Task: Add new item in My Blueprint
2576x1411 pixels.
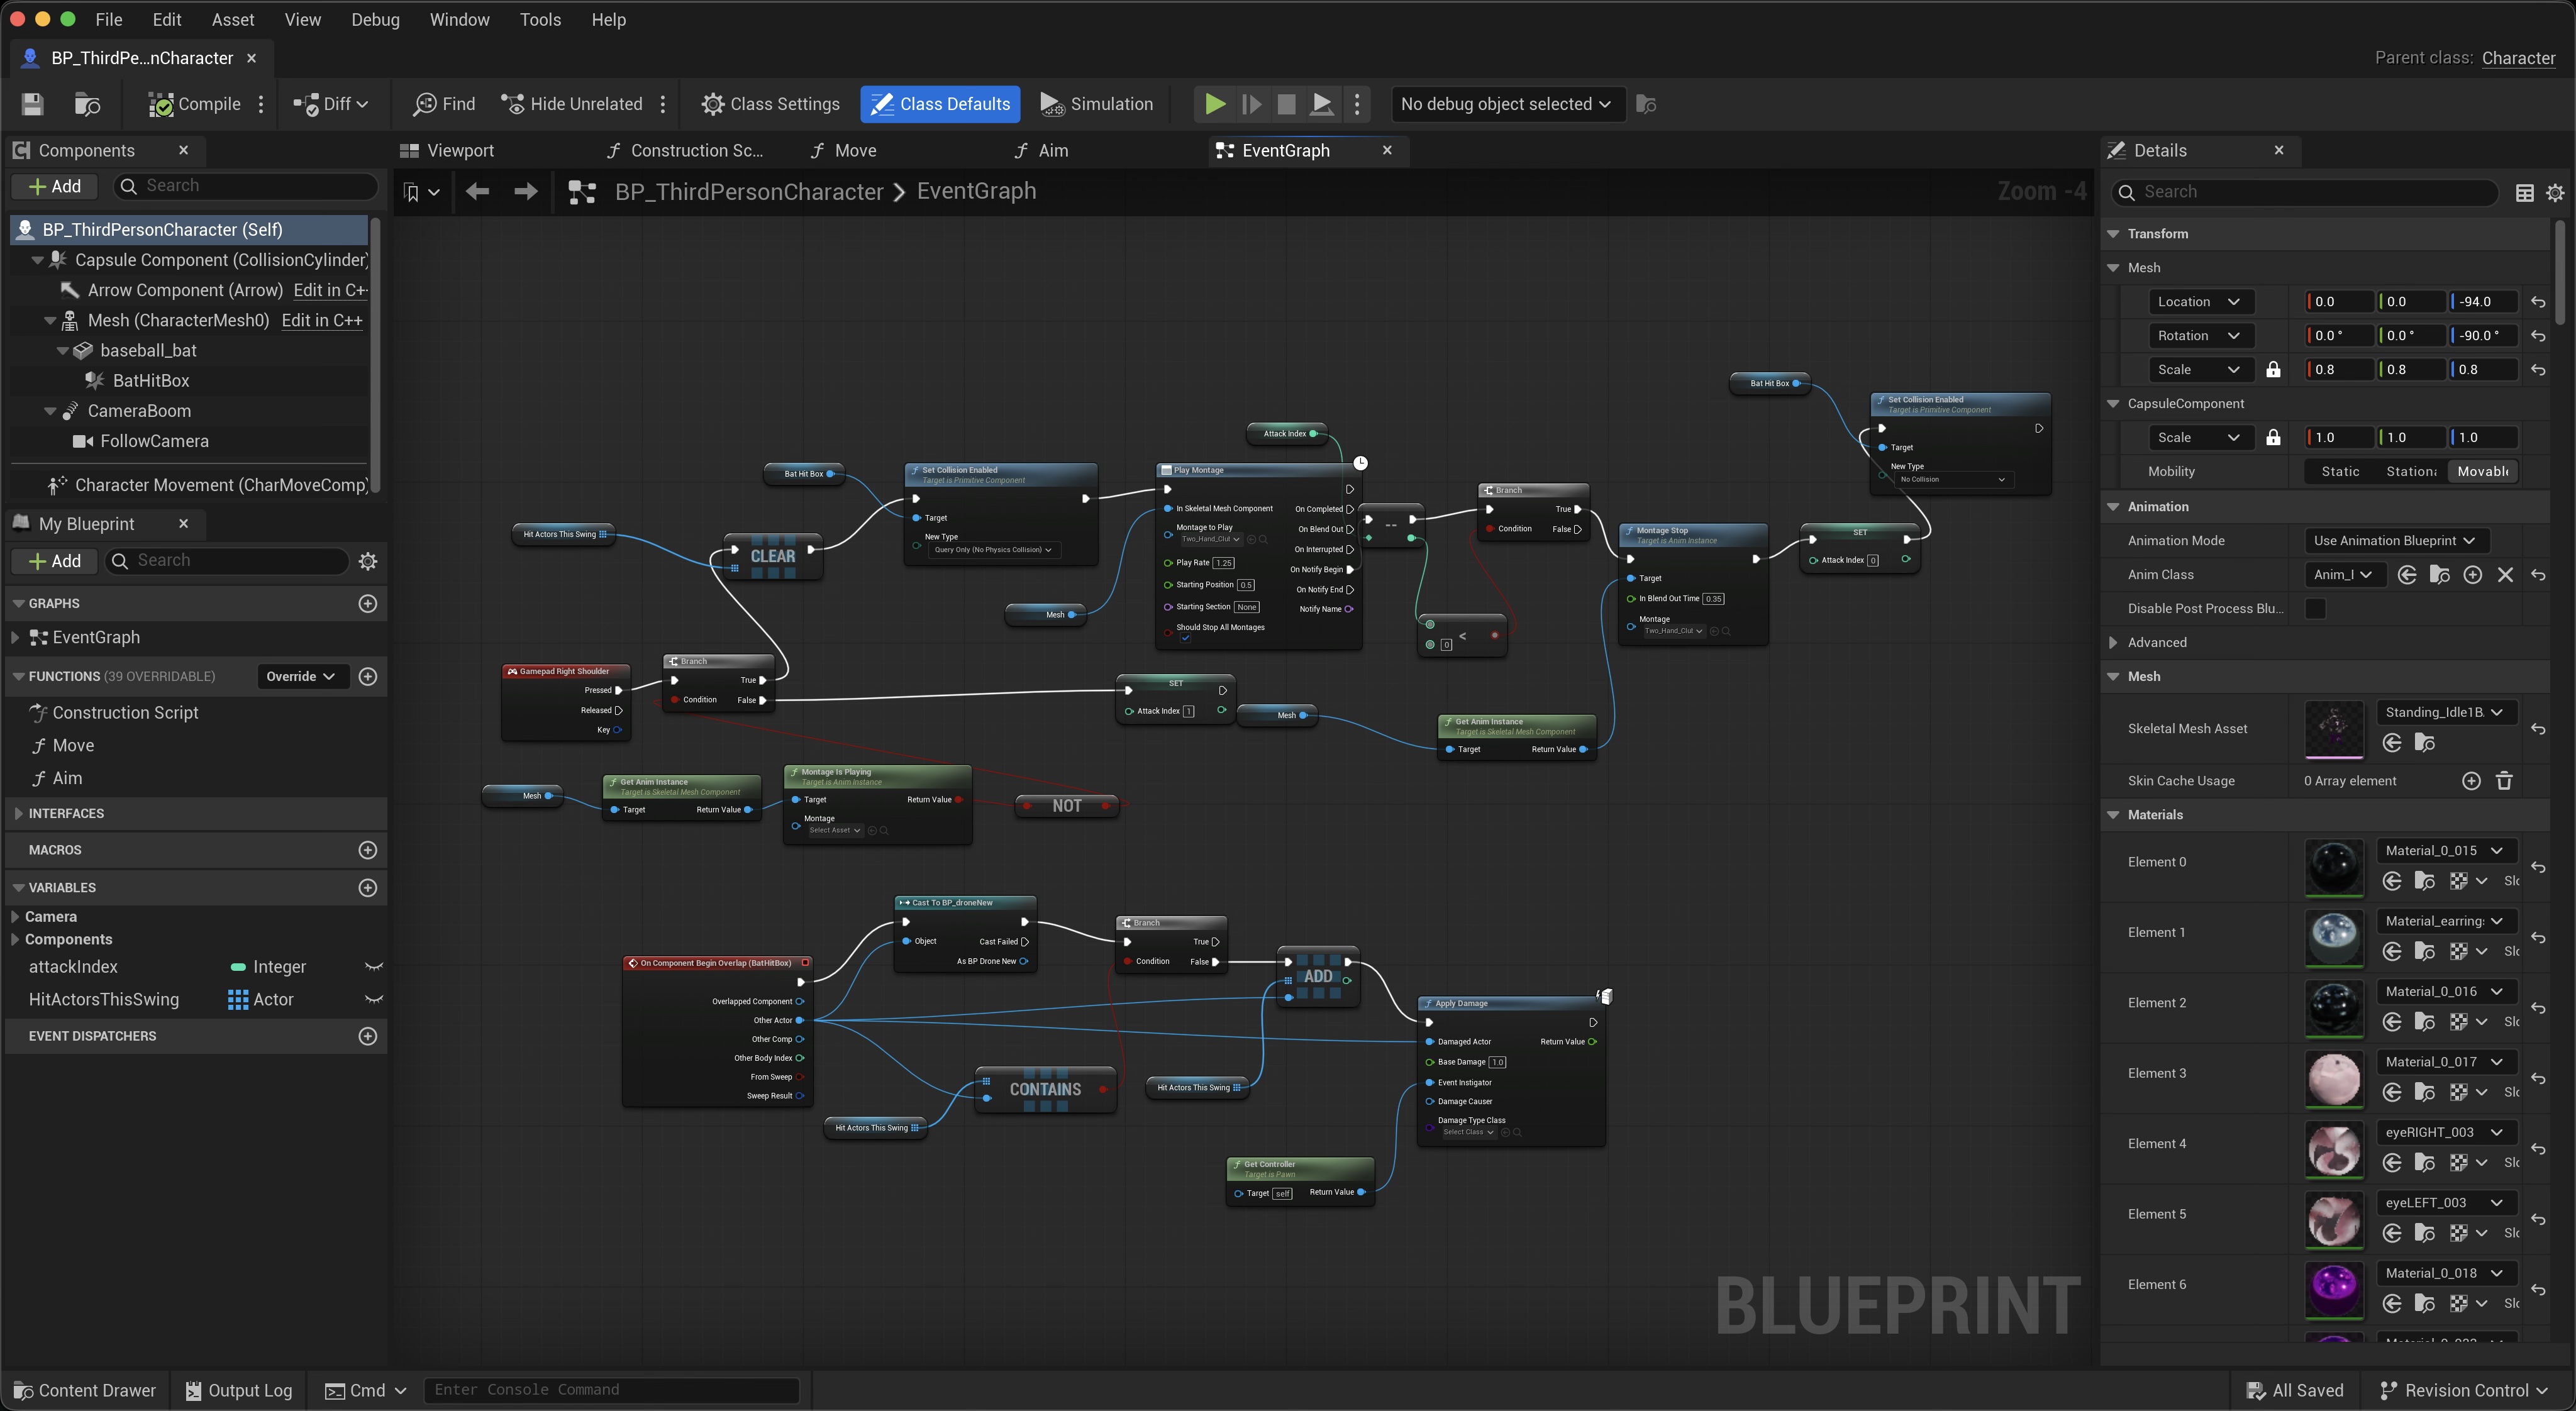Action: coord(54,561)
